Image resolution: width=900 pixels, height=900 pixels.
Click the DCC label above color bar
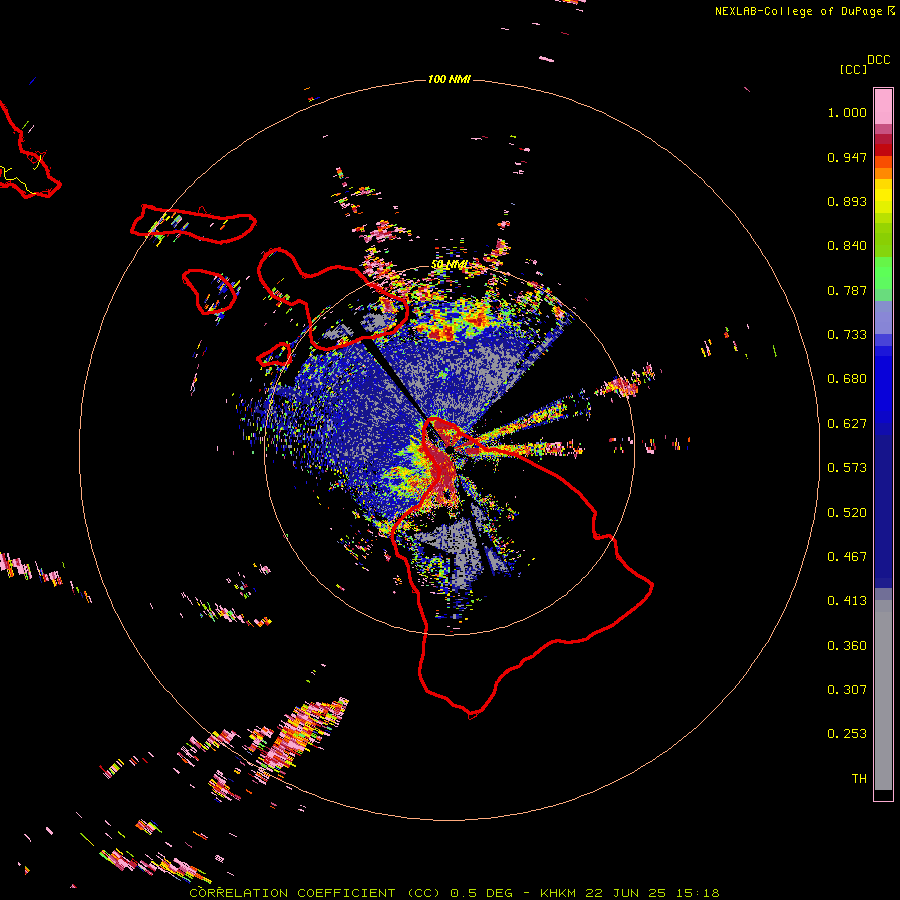pyautogui.click(x=879, y=60)
